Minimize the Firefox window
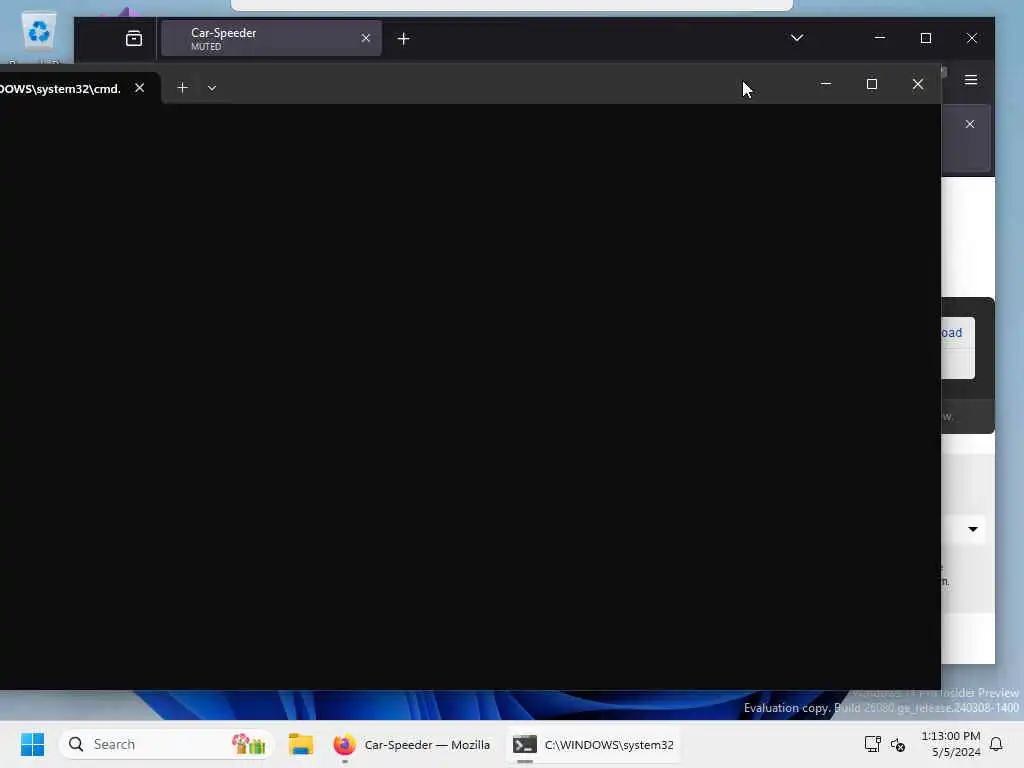Screen dimensions: 1024x768 pos(880,38)
